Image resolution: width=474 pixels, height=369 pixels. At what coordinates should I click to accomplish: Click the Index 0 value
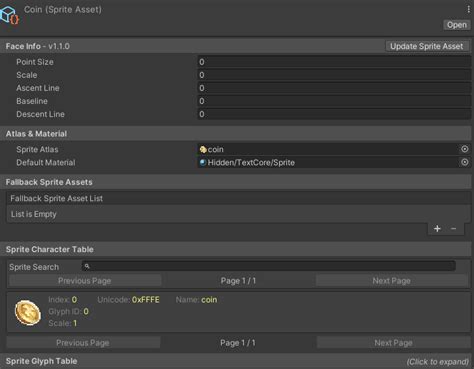point(74,300)
